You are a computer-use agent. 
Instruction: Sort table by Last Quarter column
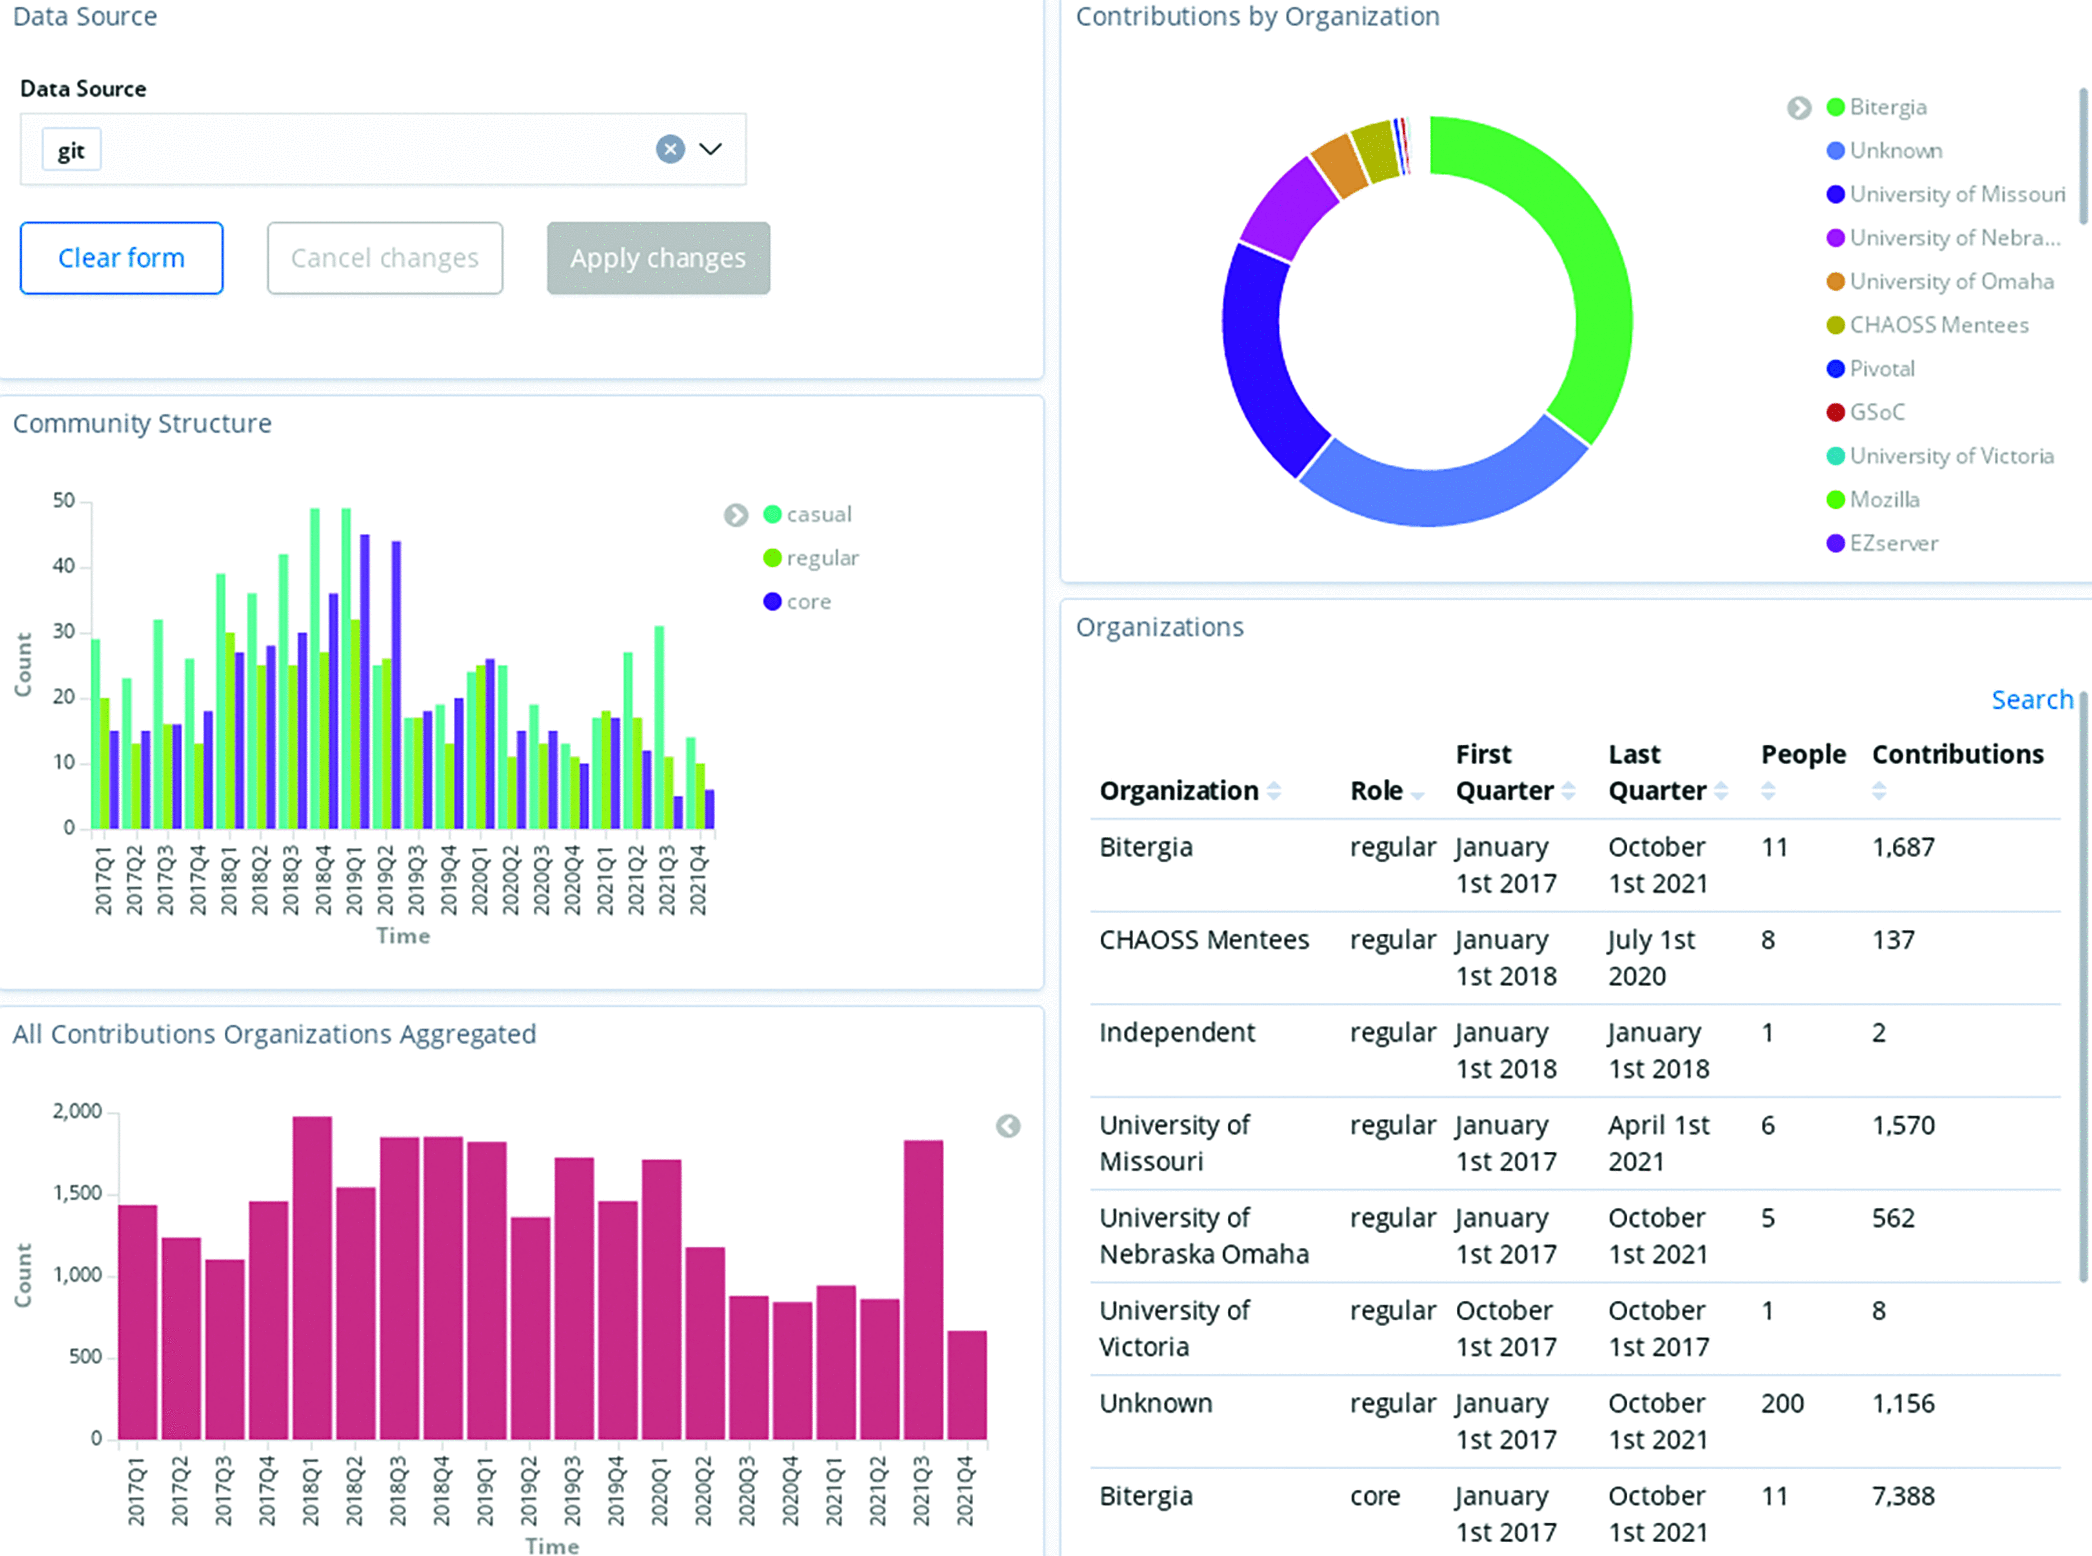click(1721, 791)
